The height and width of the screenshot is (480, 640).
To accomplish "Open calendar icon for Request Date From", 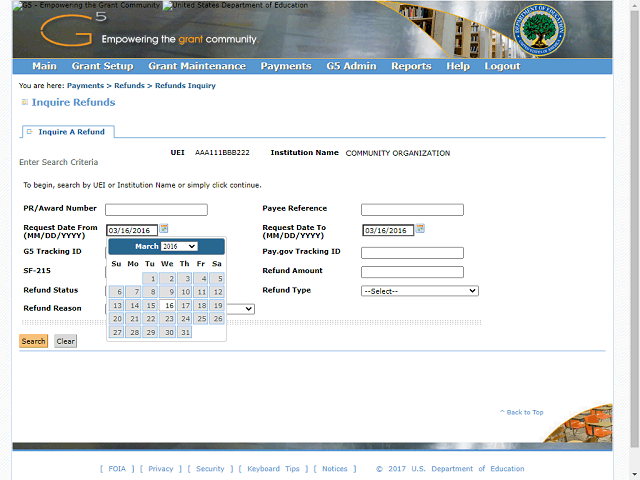I will pos(164,229).
